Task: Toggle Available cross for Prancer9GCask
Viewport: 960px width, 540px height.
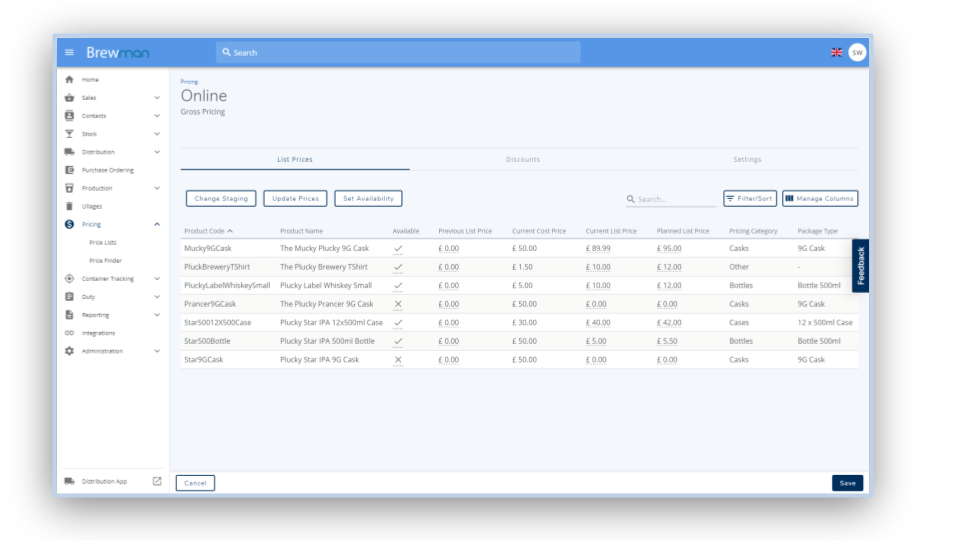Action: click(398, 304)
